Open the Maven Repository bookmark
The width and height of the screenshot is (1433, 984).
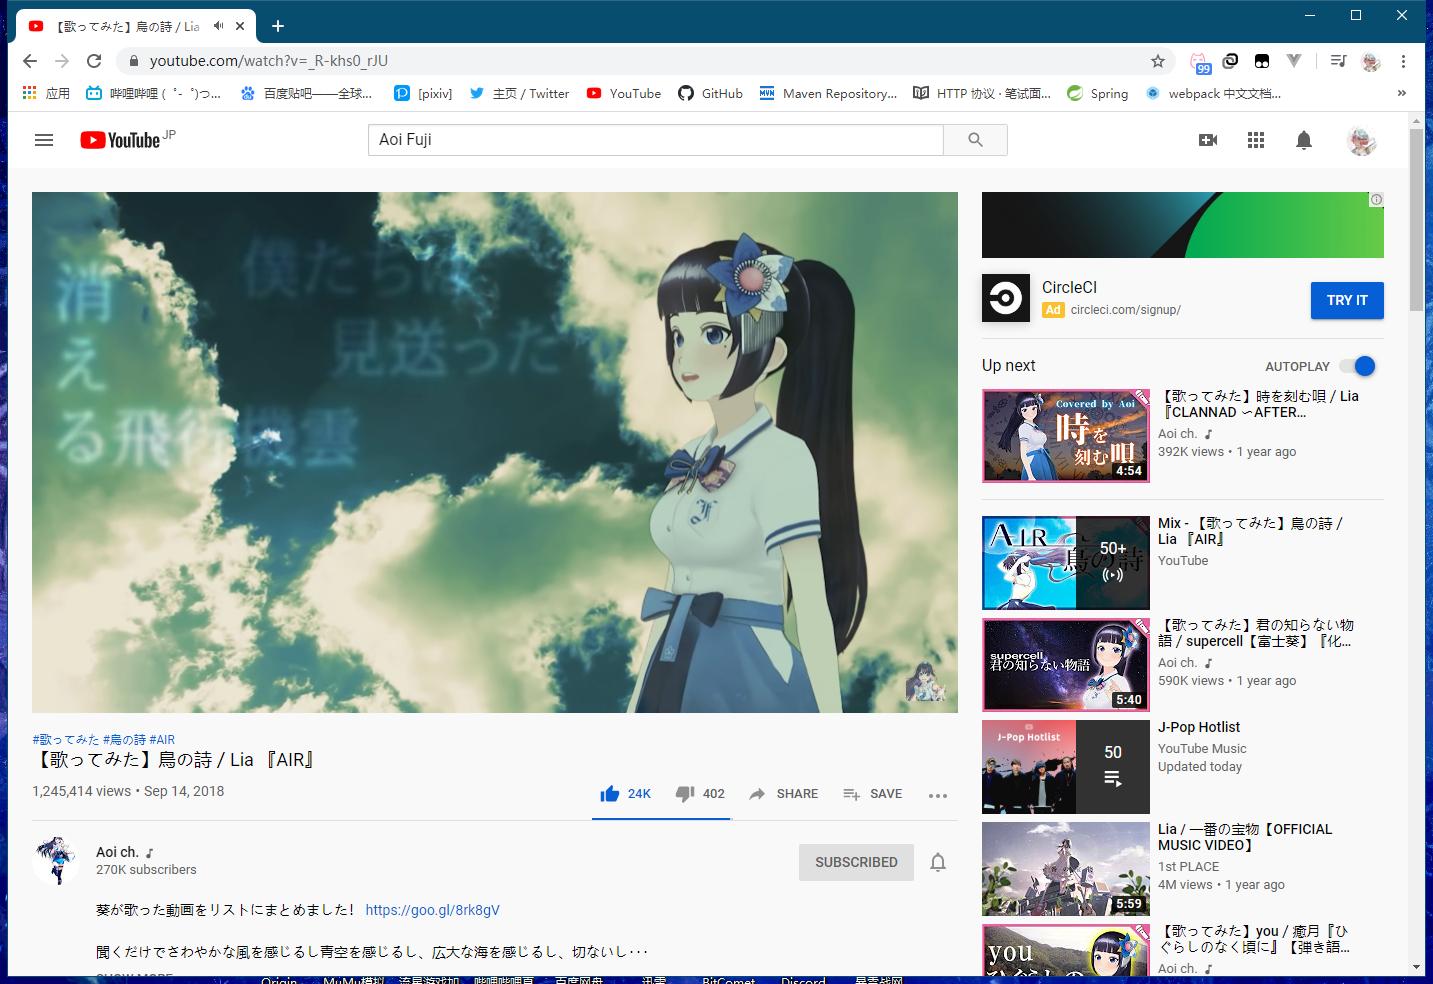828,93
